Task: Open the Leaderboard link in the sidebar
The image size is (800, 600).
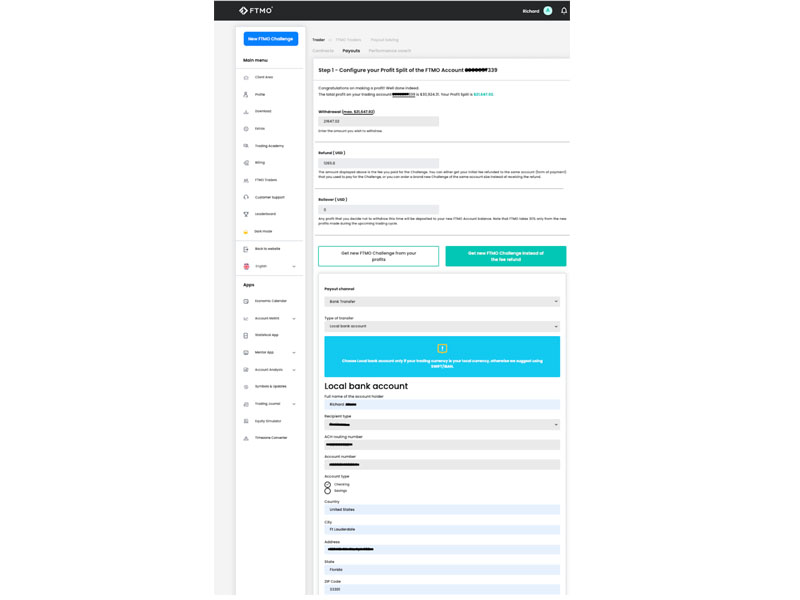Action: point(265,214)
